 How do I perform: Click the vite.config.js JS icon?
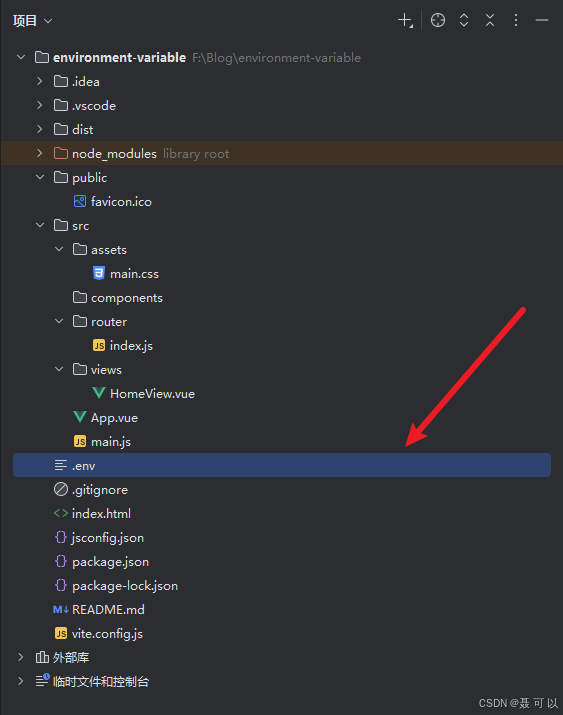click(x=61, y=633)
